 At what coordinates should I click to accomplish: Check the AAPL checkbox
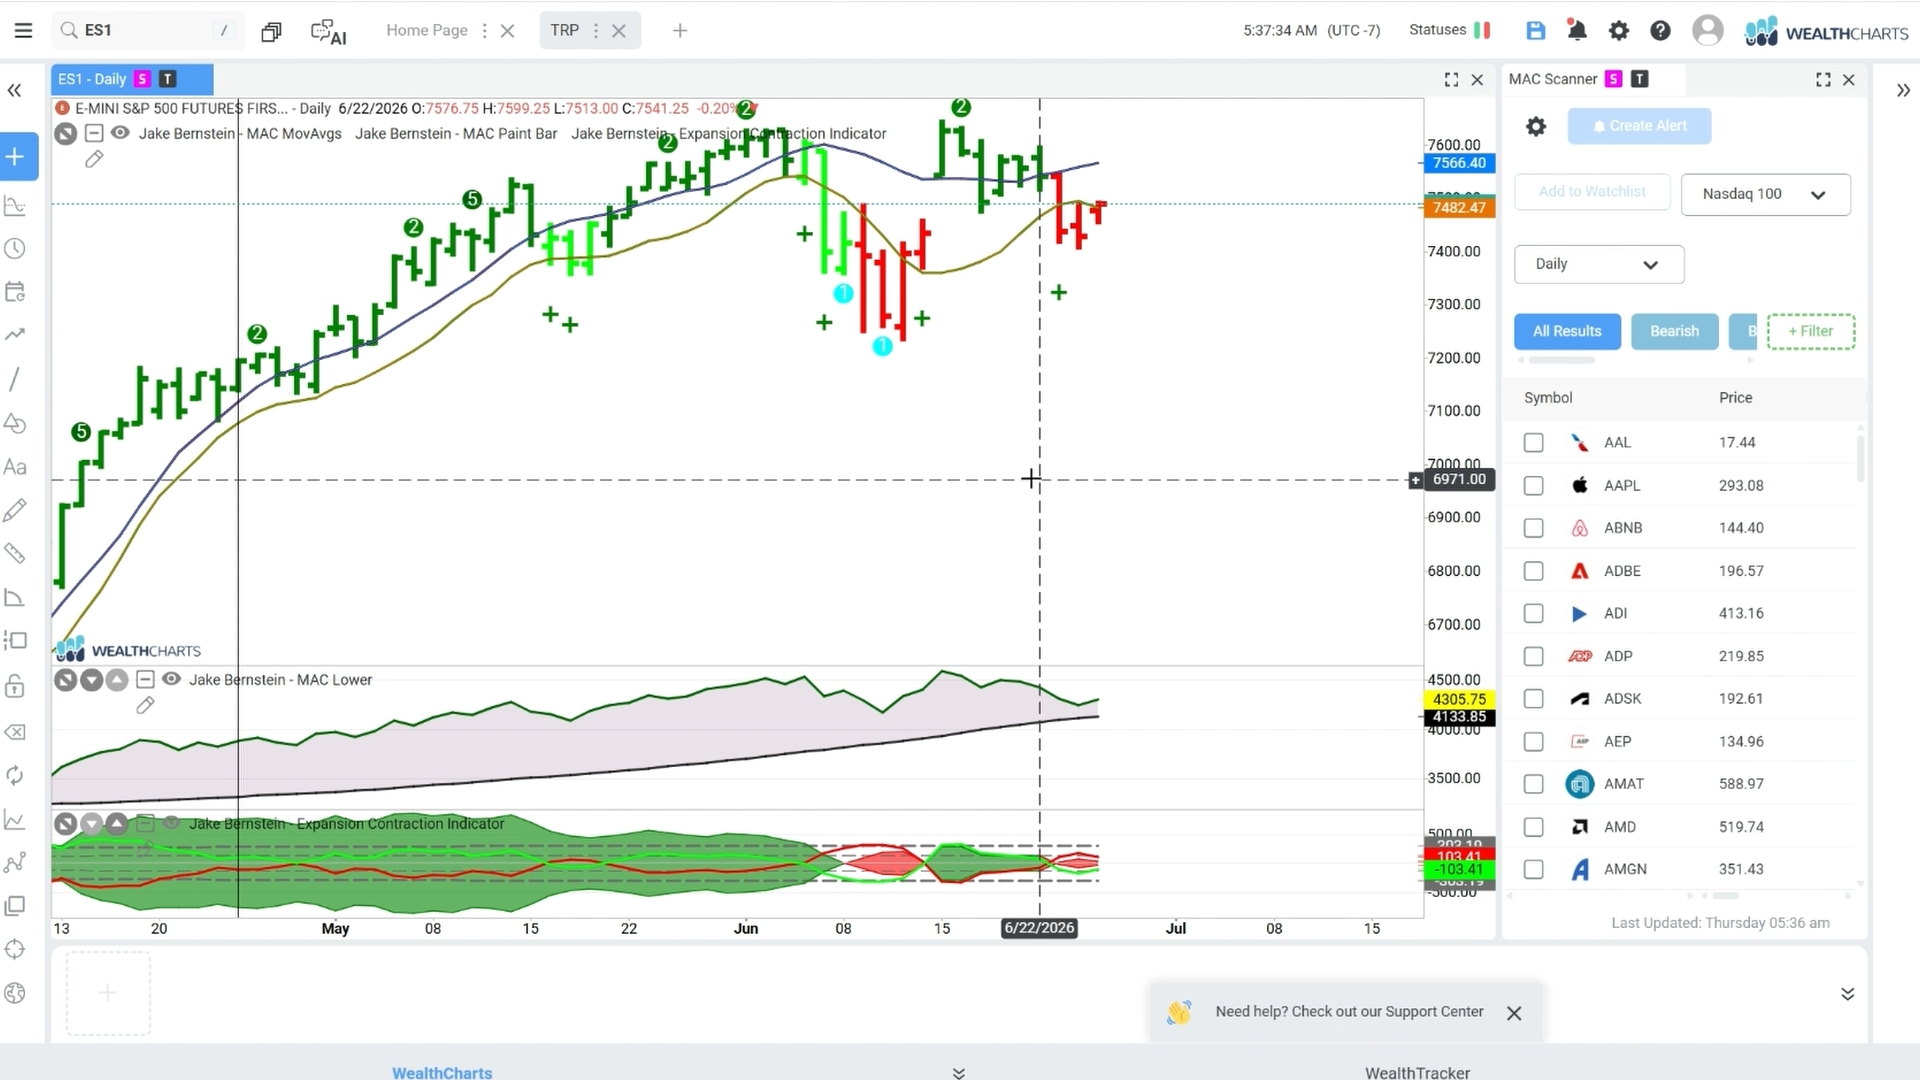[1533, 486]
